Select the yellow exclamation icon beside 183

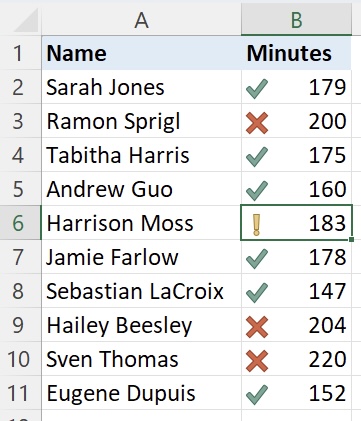pyautogui.click(x=256, y=225)
